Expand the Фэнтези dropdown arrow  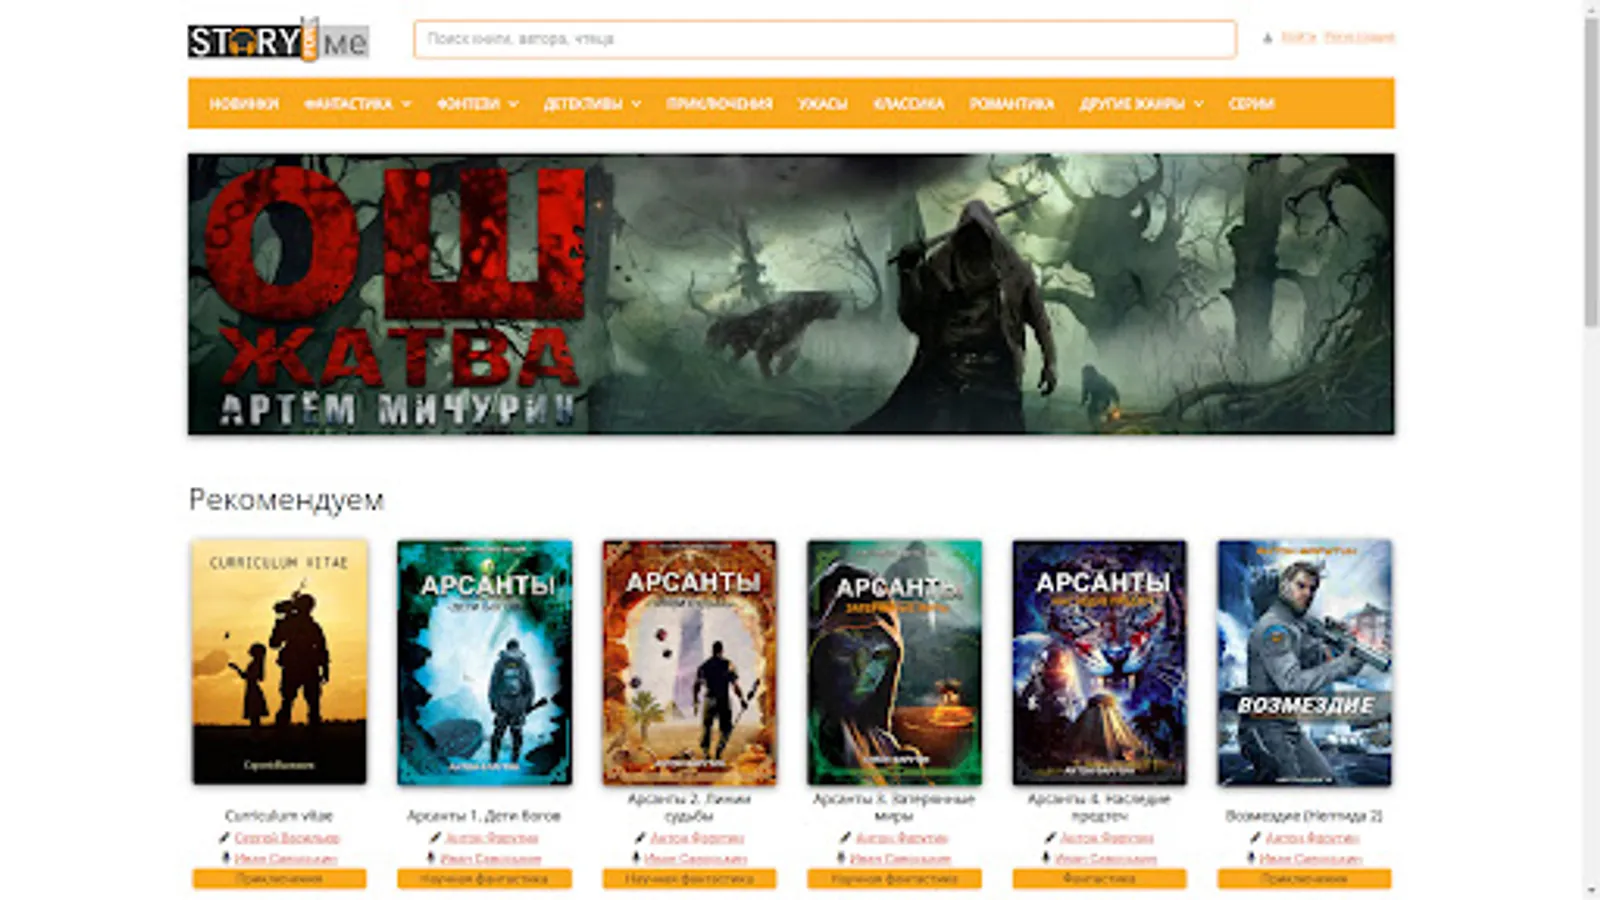pyautogui.click(x=513, y=104)
